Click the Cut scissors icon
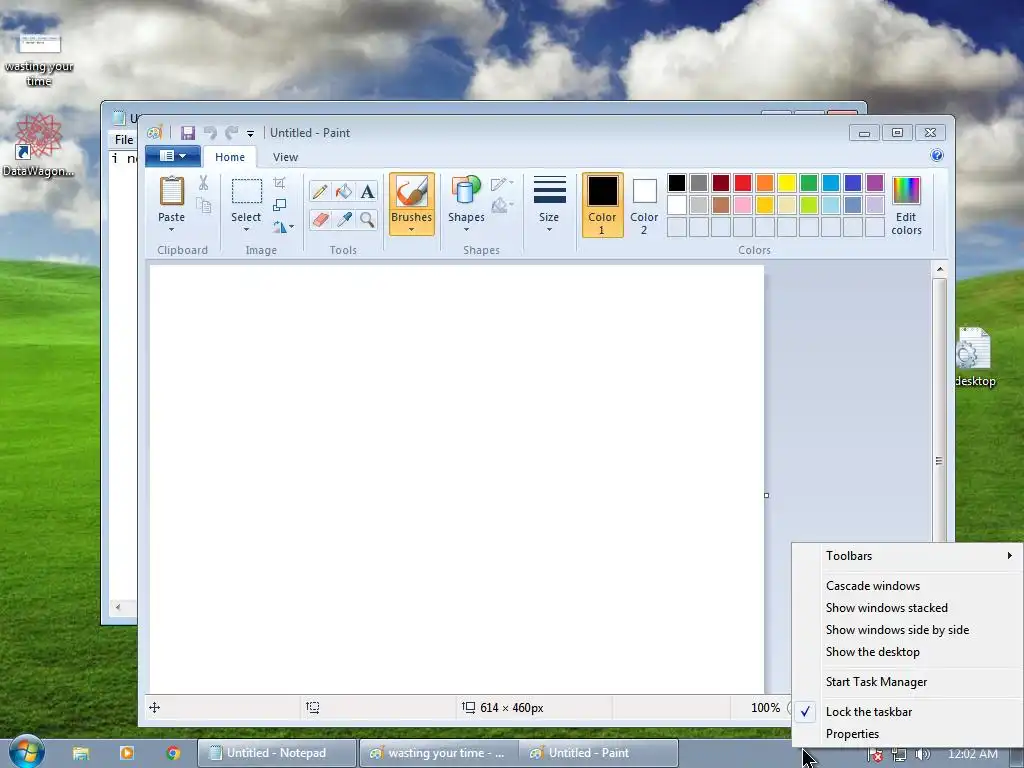The height and width of the screenshot is (768, 1024). [x=204, y=183]
